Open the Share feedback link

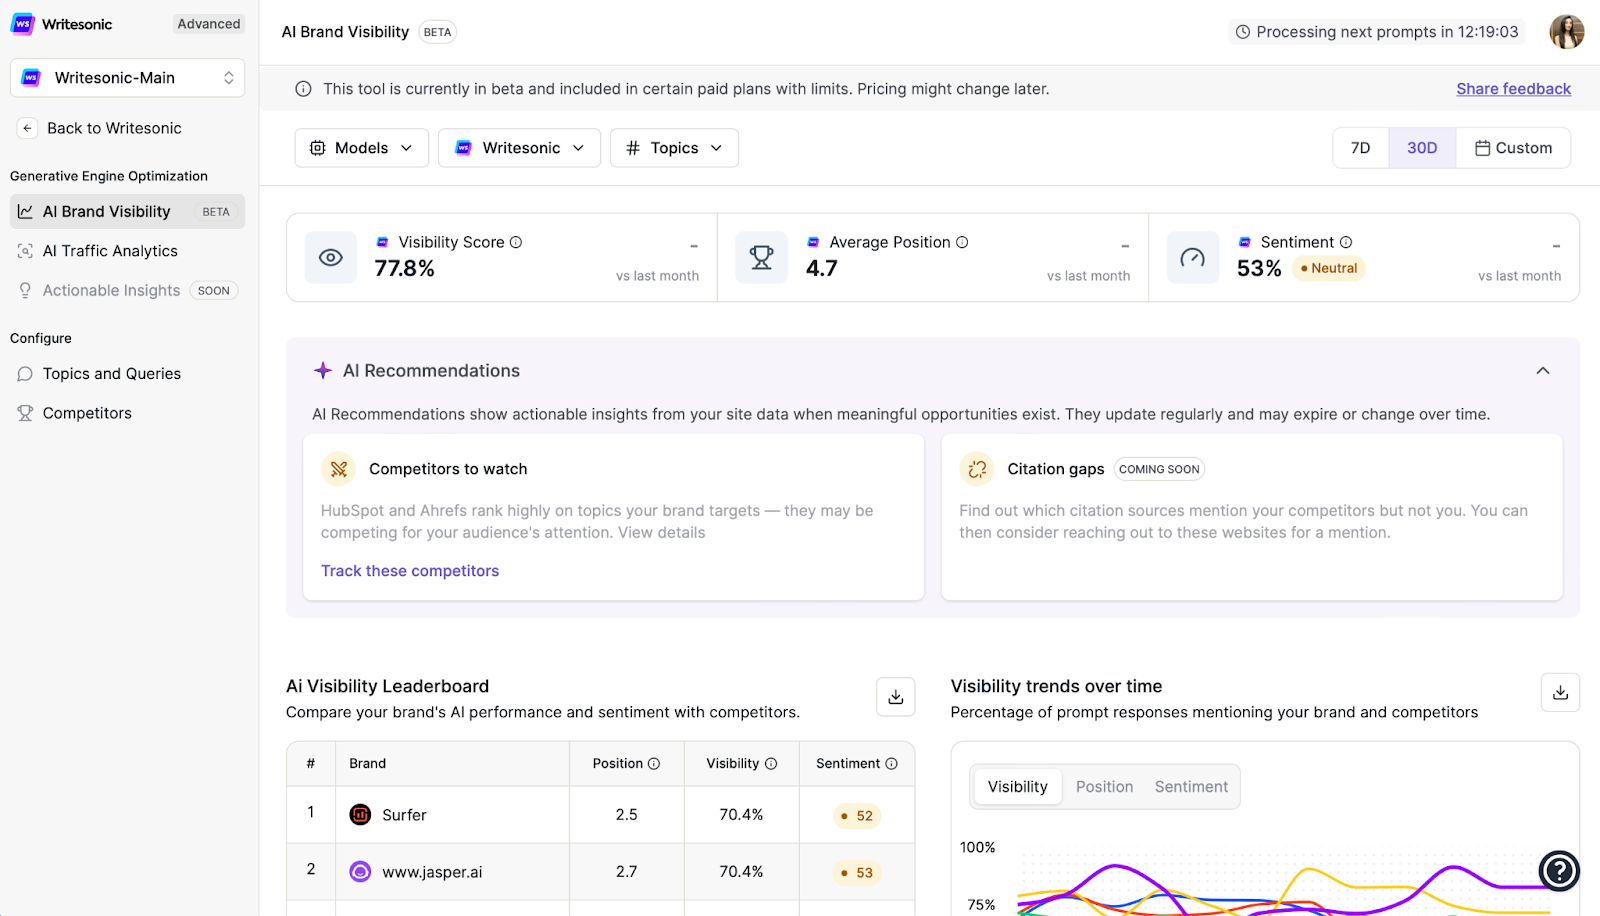tap(1513, 89)
